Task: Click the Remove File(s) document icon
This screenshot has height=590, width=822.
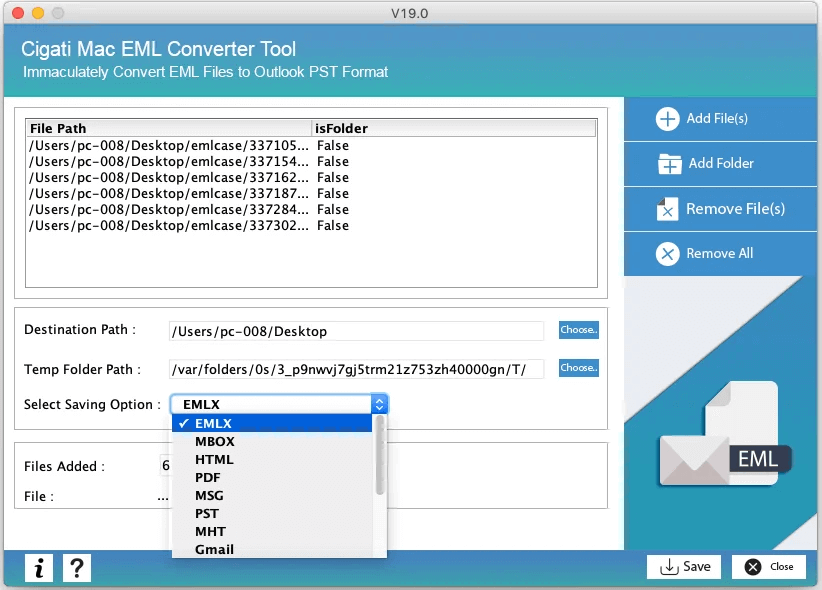Action: pos(667,209)
